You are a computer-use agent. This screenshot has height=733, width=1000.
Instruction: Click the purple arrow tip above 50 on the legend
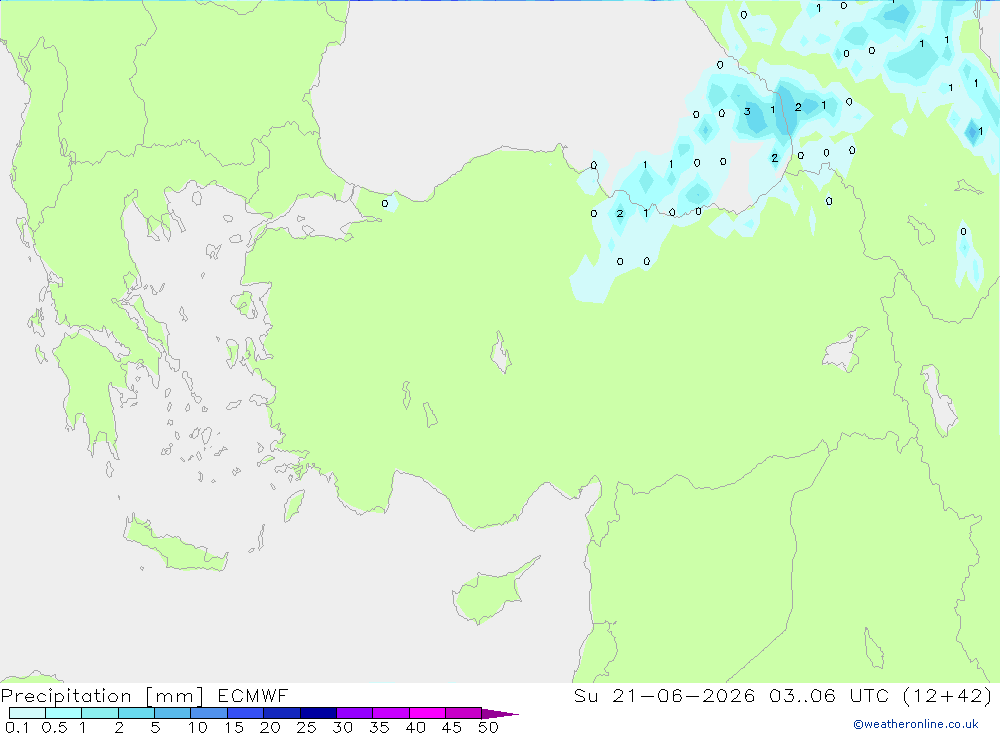click(500, 713)
